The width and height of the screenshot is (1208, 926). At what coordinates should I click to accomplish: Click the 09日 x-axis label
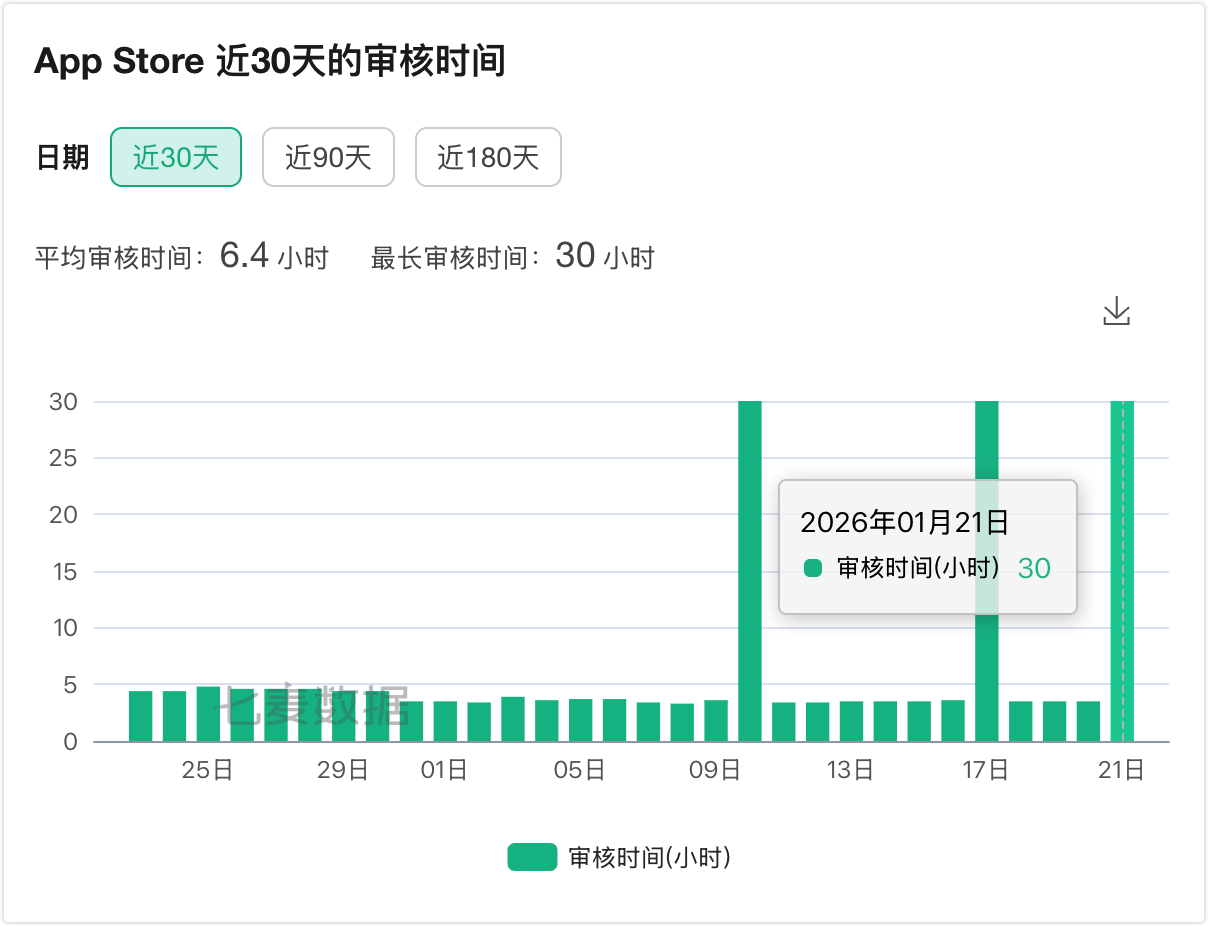tap(716, 770)
